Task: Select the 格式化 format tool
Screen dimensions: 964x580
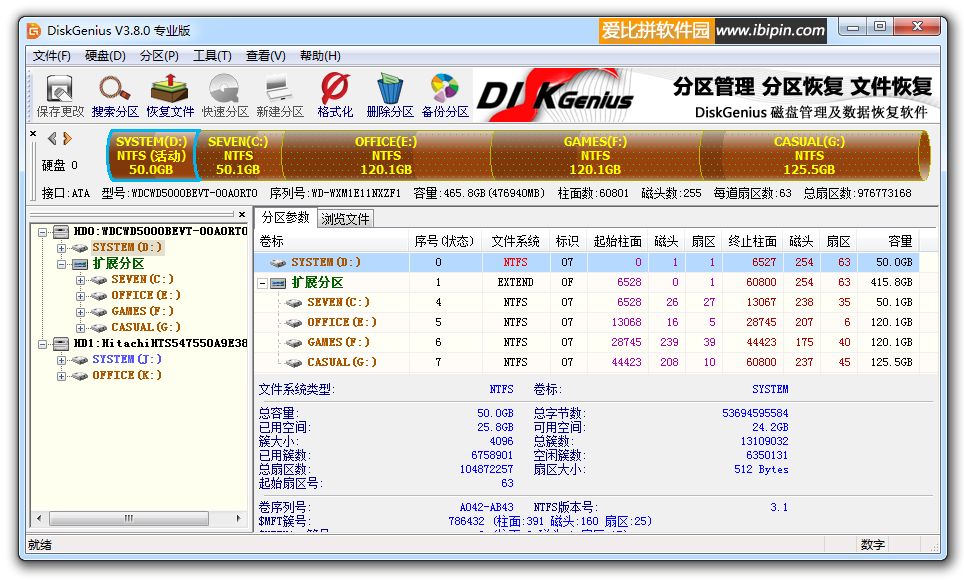Action: click(335, 96)
